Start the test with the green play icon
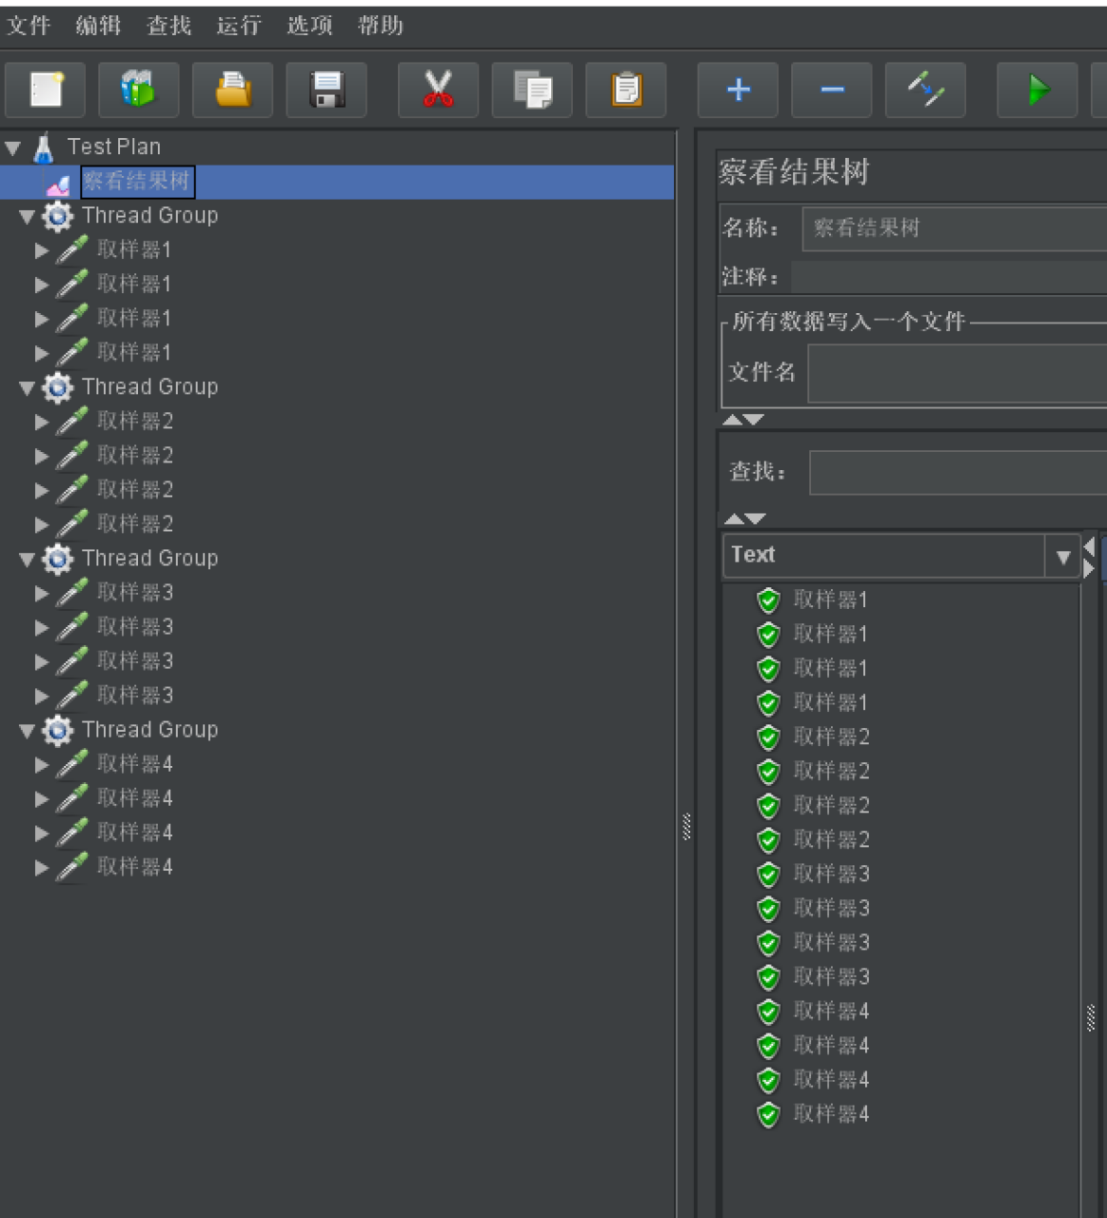This screenshot has height=1218, width=1107. (x=1036, y=90)
